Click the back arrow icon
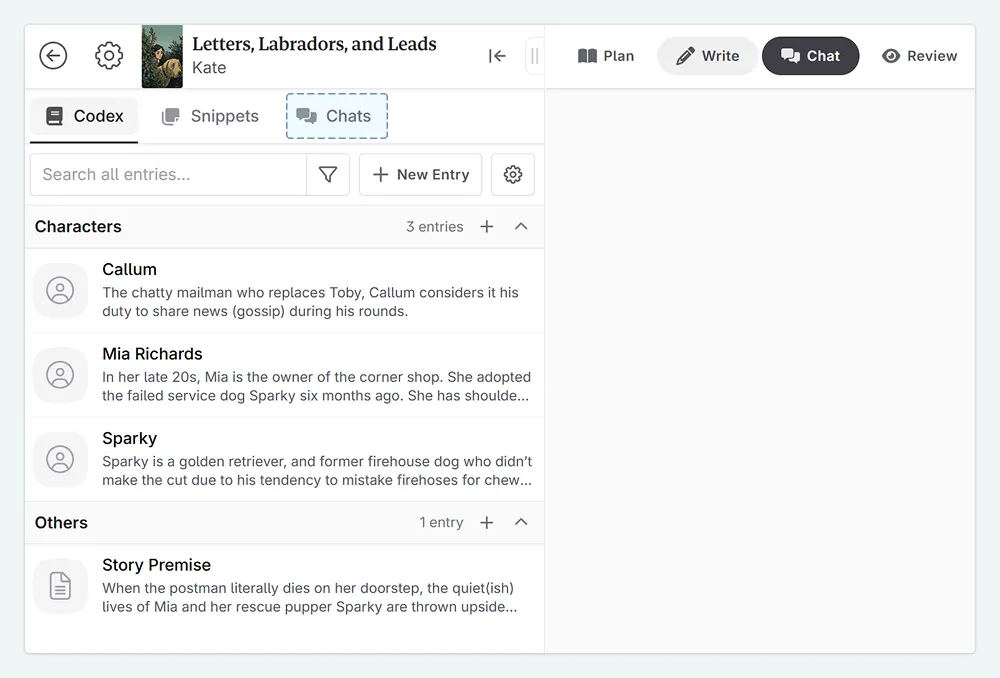Image resolution: width=1000 pixels, height=678 pixels. click(53, 56)
